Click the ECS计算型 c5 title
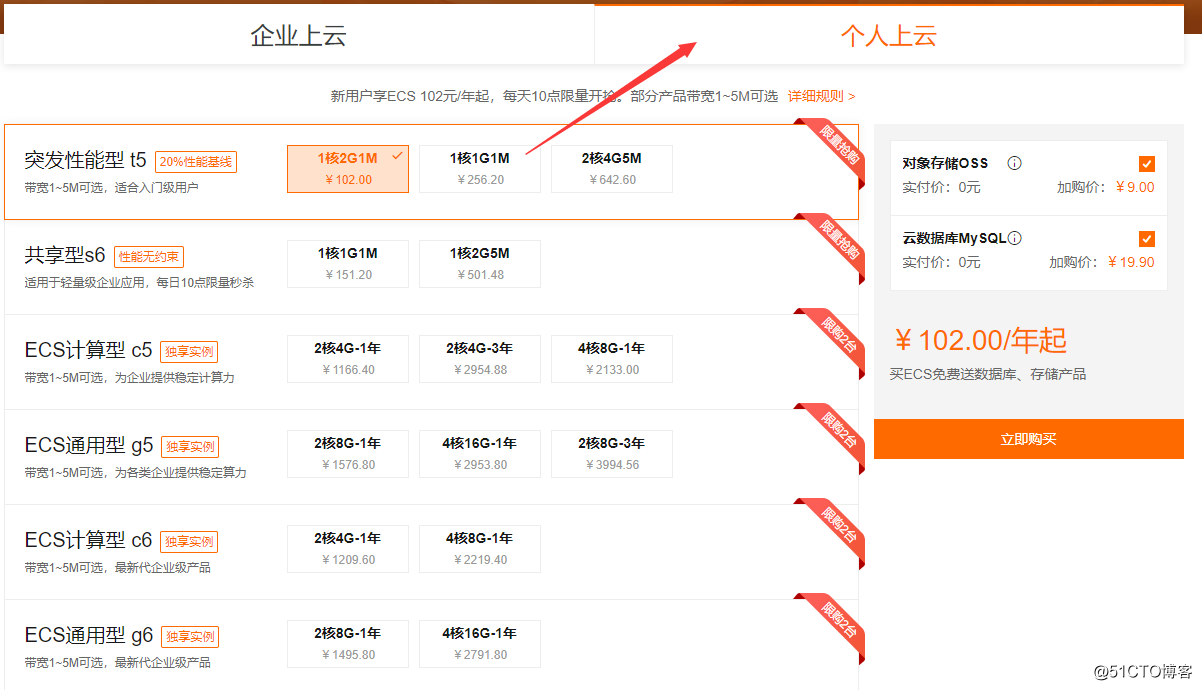The width and height of the screenshot is (1202, 690). tap(88, 350)
